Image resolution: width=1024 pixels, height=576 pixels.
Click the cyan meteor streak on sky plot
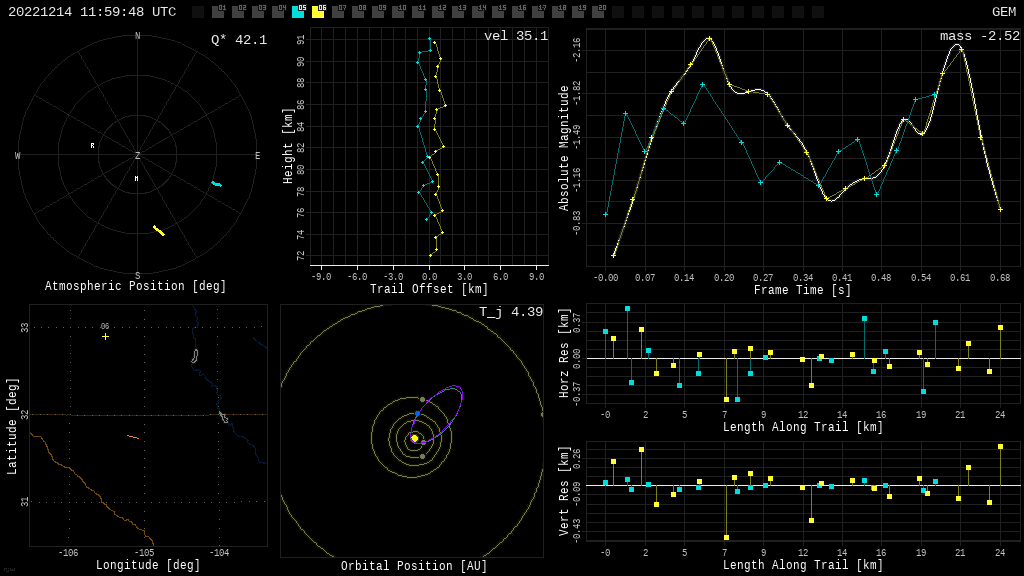[x=216, y=184]
